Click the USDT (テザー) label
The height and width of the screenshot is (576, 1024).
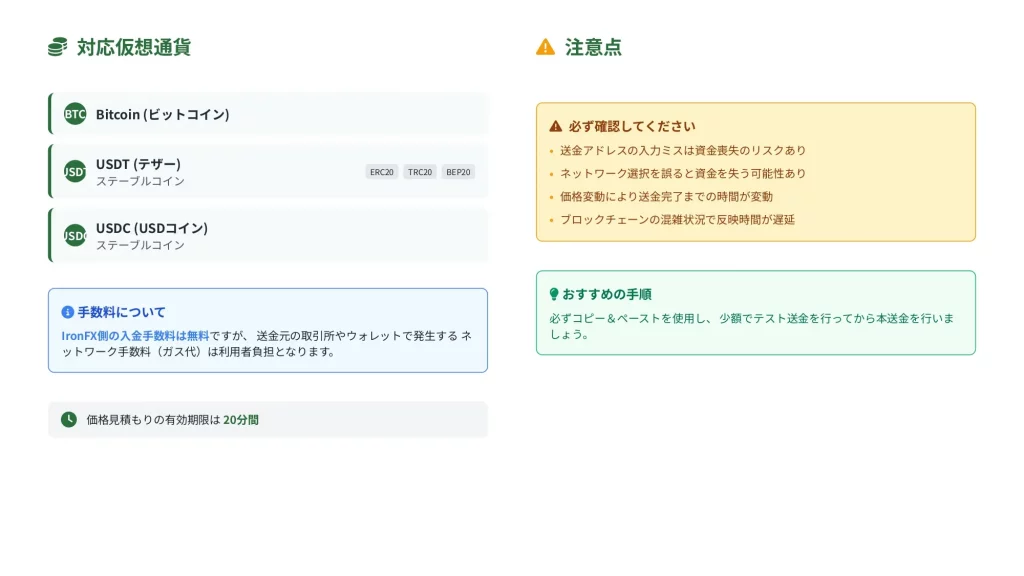coord(138,163)
